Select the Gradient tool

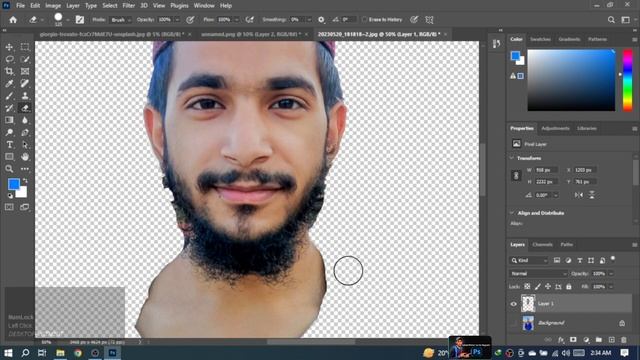9,120
